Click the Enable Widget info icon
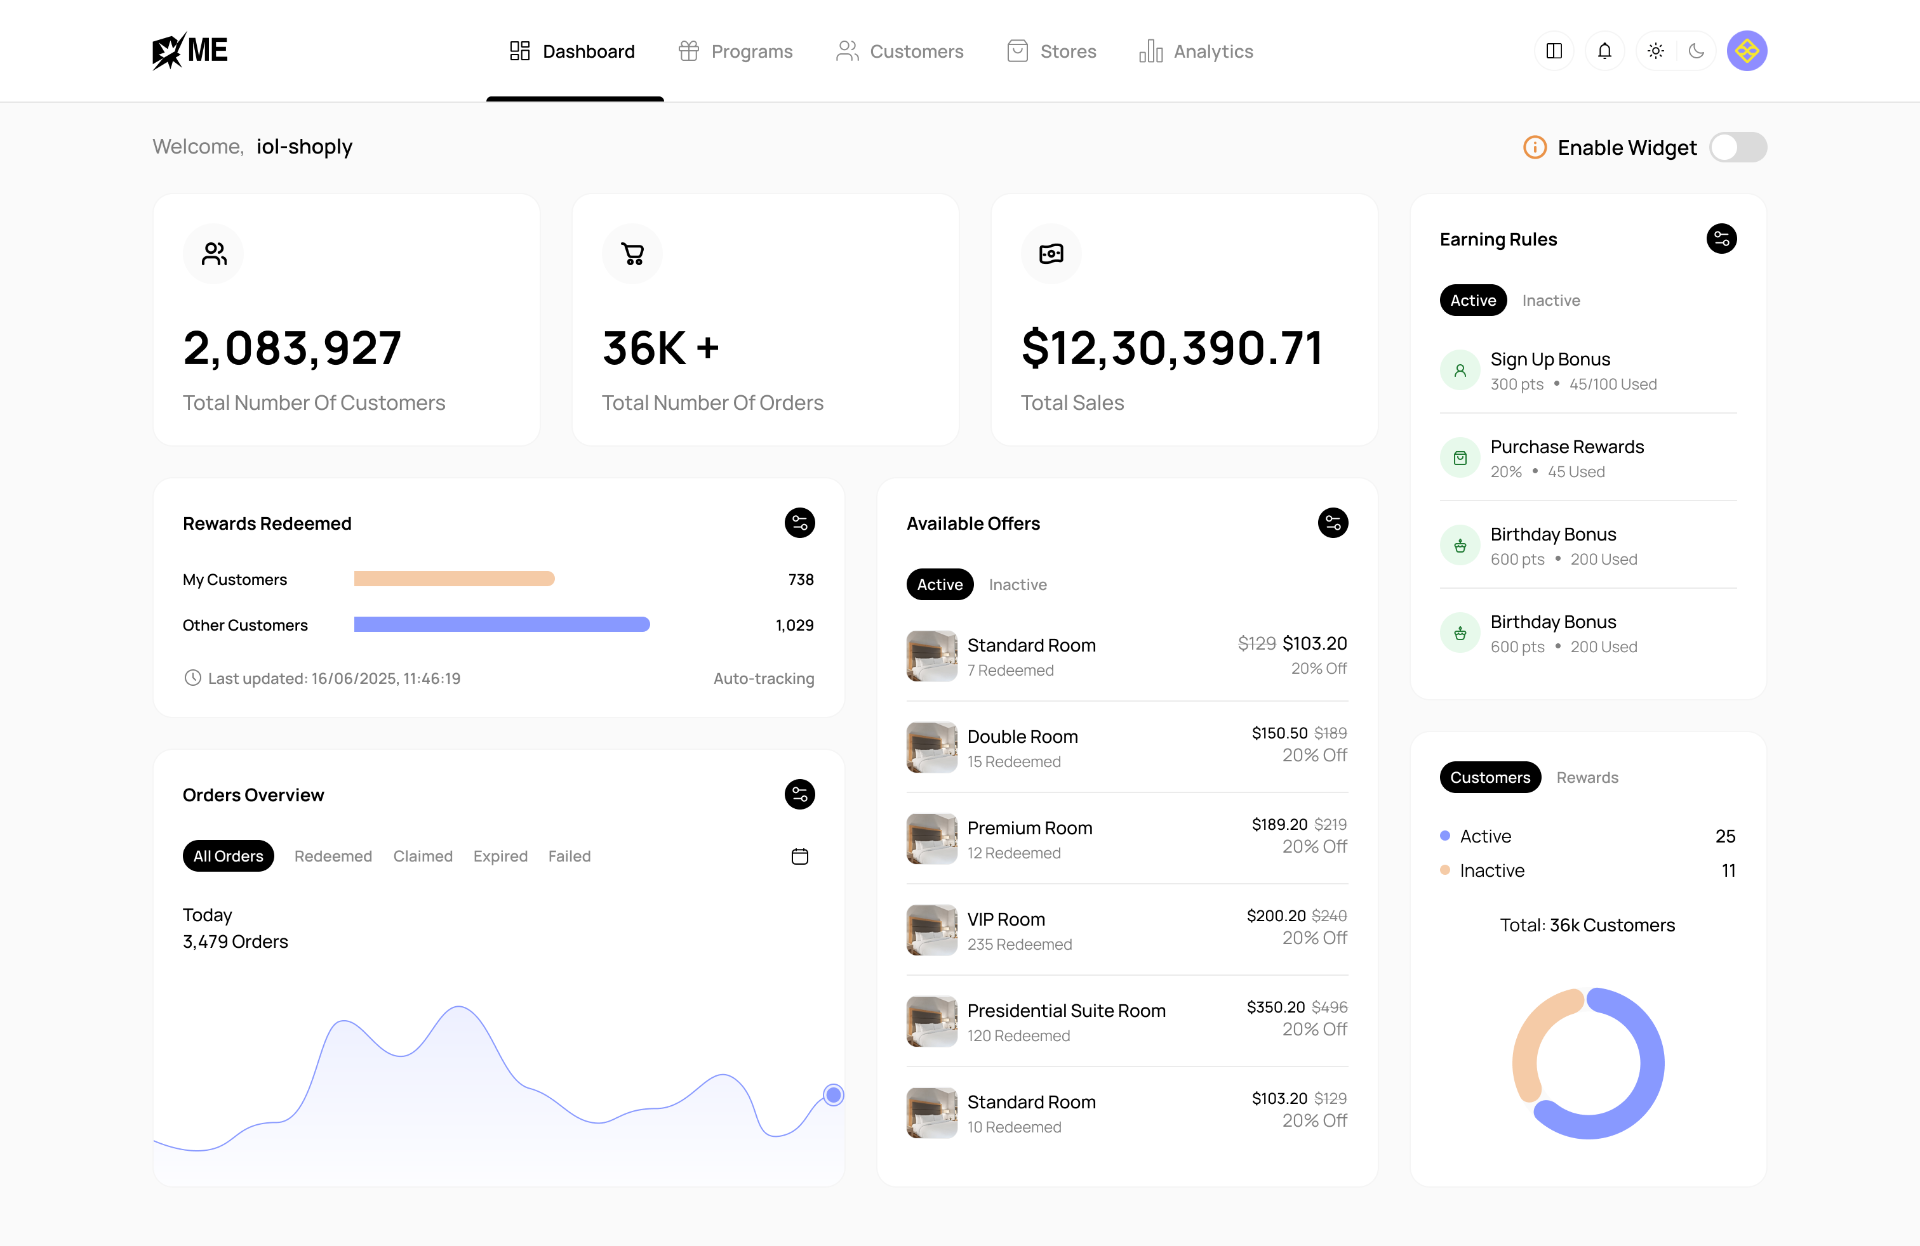 point(1534,148)
